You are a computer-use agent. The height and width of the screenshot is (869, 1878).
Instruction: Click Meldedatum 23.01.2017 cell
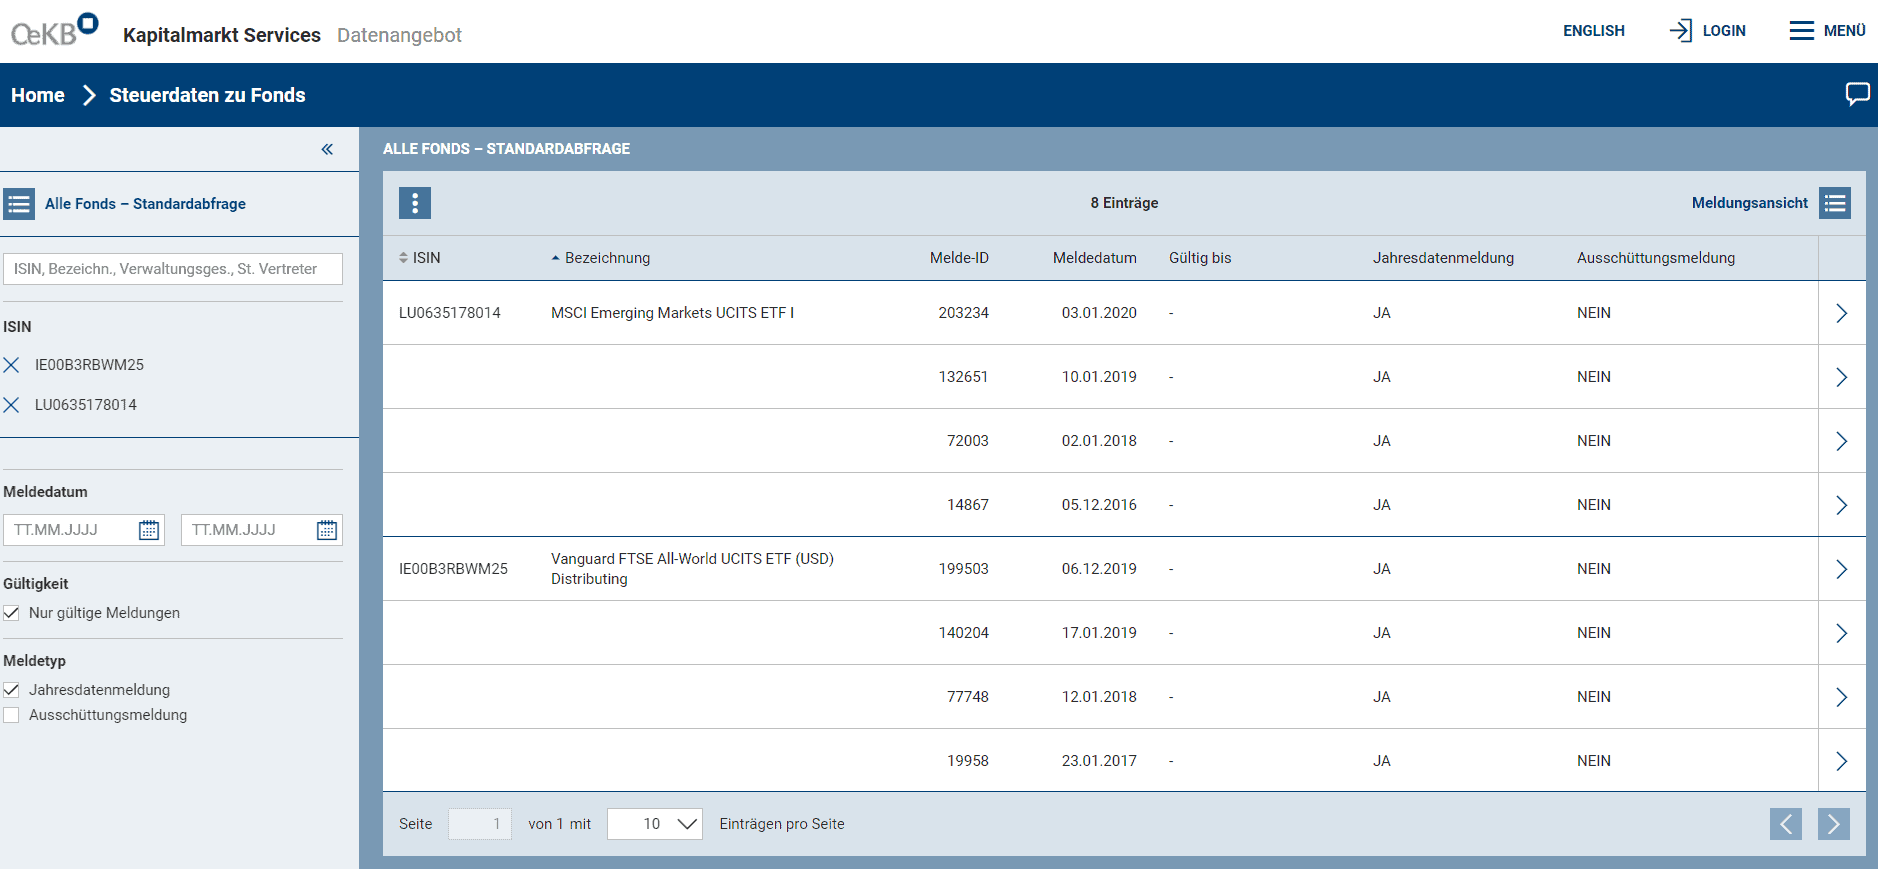pos(1099,761)
